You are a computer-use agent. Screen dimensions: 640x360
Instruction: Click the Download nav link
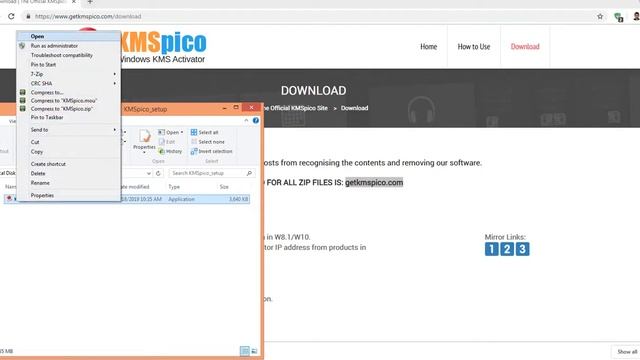tap(525, 47)
